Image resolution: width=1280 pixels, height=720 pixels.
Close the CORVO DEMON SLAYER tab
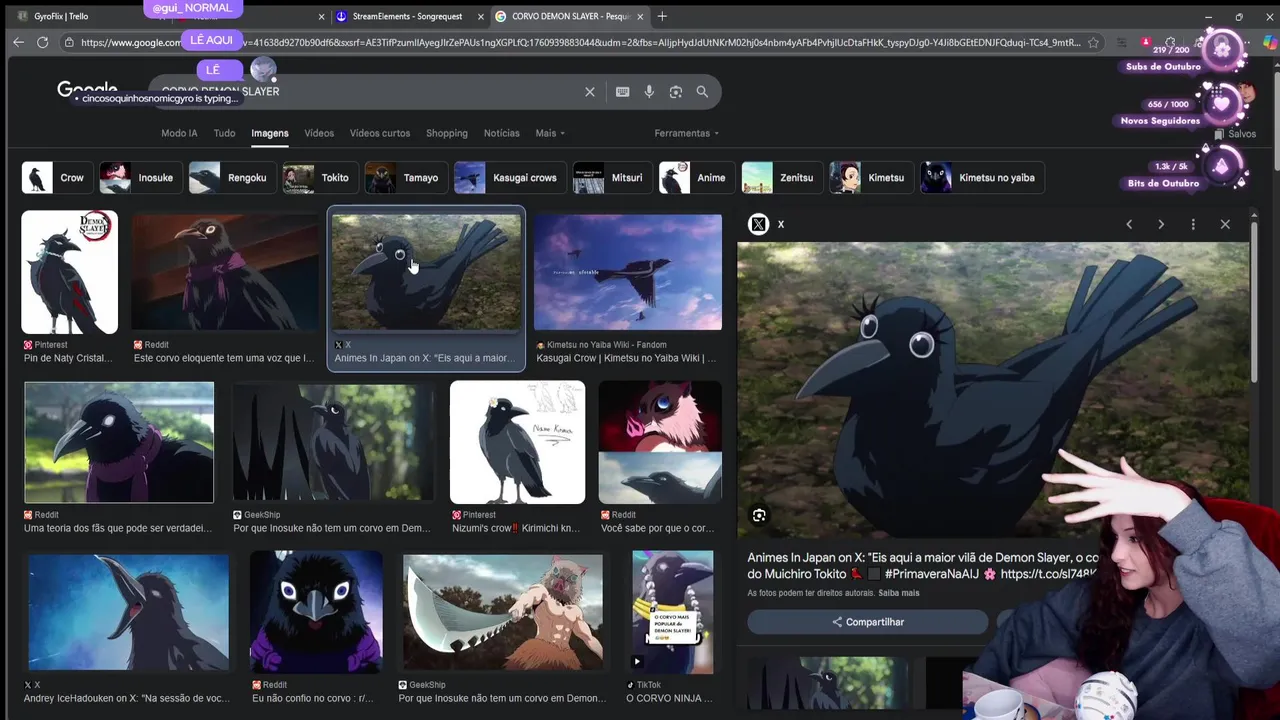click(x=640, y=16)
